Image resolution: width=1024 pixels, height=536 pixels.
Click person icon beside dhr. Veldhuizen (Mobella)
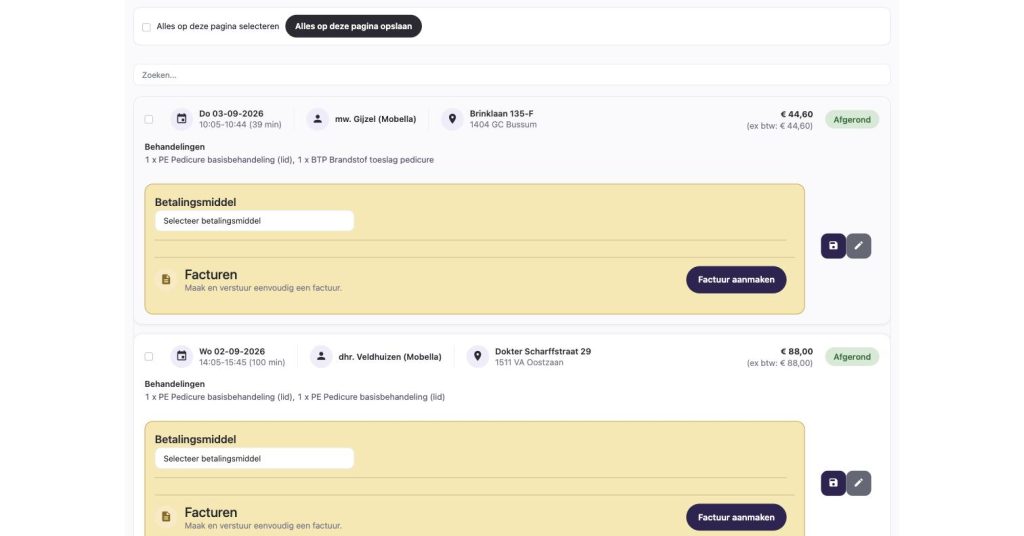tap(321, 356)
